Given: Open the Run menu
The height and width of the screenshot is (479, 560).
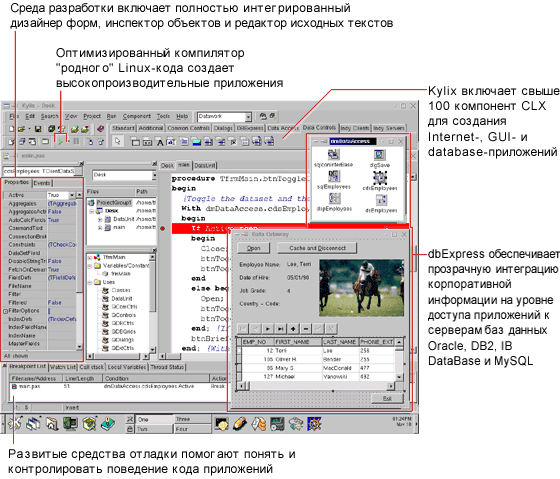Looking at the screenshot, I should coord(111,116).
